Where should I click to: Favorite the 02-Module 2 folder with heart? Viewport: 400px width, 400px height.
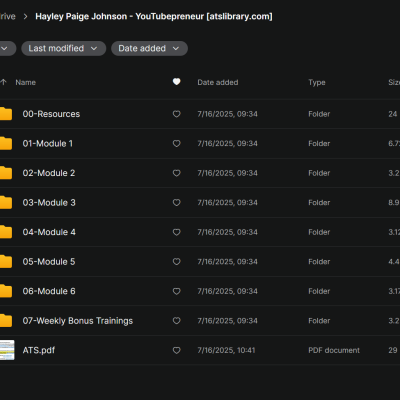pyautogui.click(x=177, y=173)
